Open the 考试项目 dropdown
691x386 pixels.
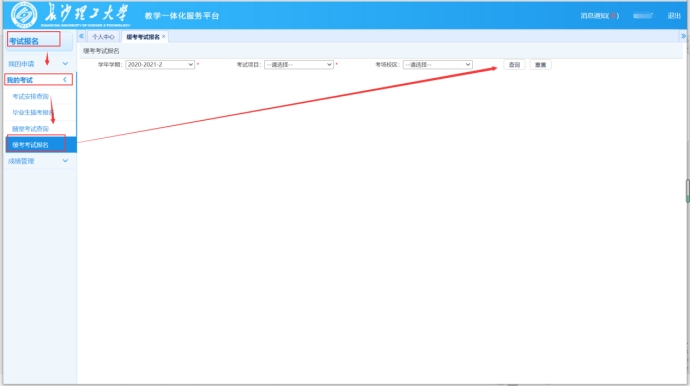point(299,64)
